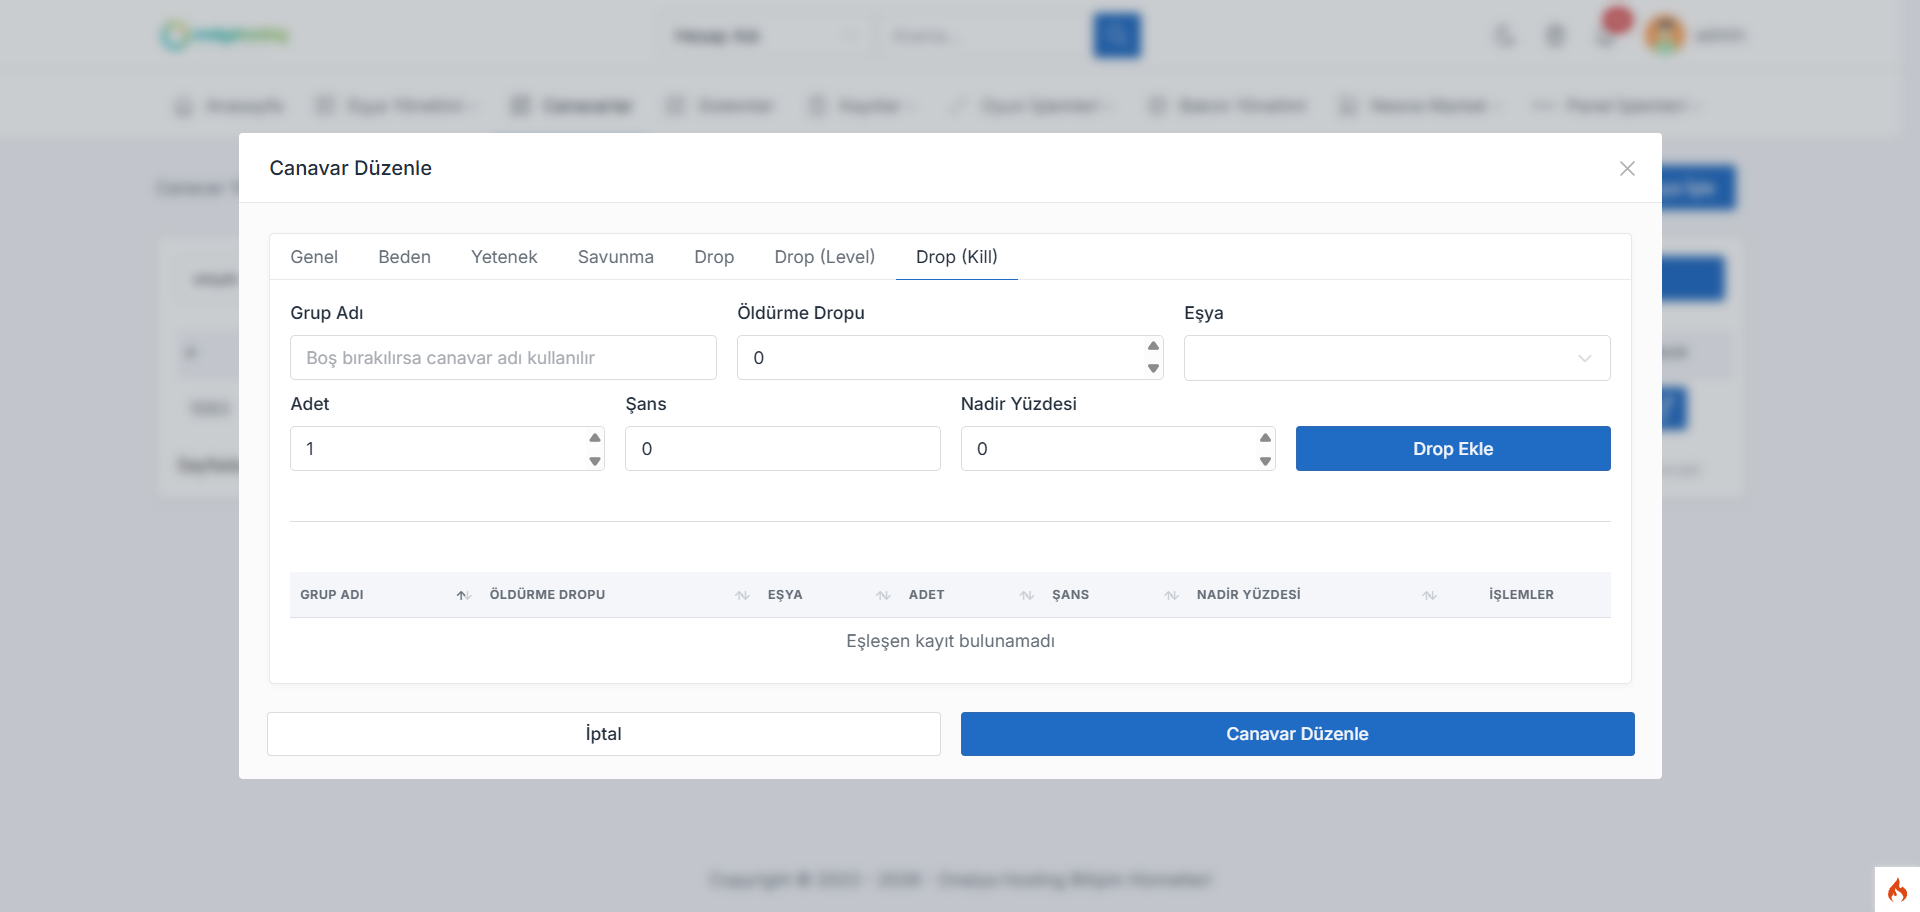The height and width of the screenshot is (912, 1920).
Task: Increment the Adet stepper
Action: (595, 438)
